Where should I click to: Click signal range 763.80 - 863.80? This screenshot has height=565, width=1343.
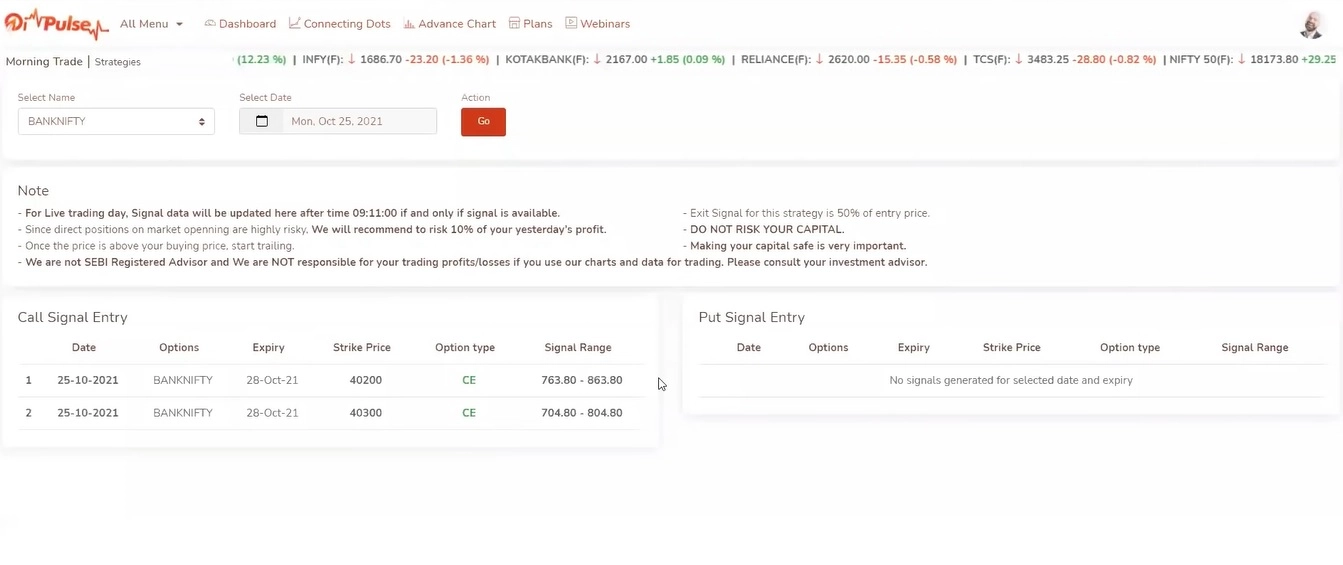point(582,381)
